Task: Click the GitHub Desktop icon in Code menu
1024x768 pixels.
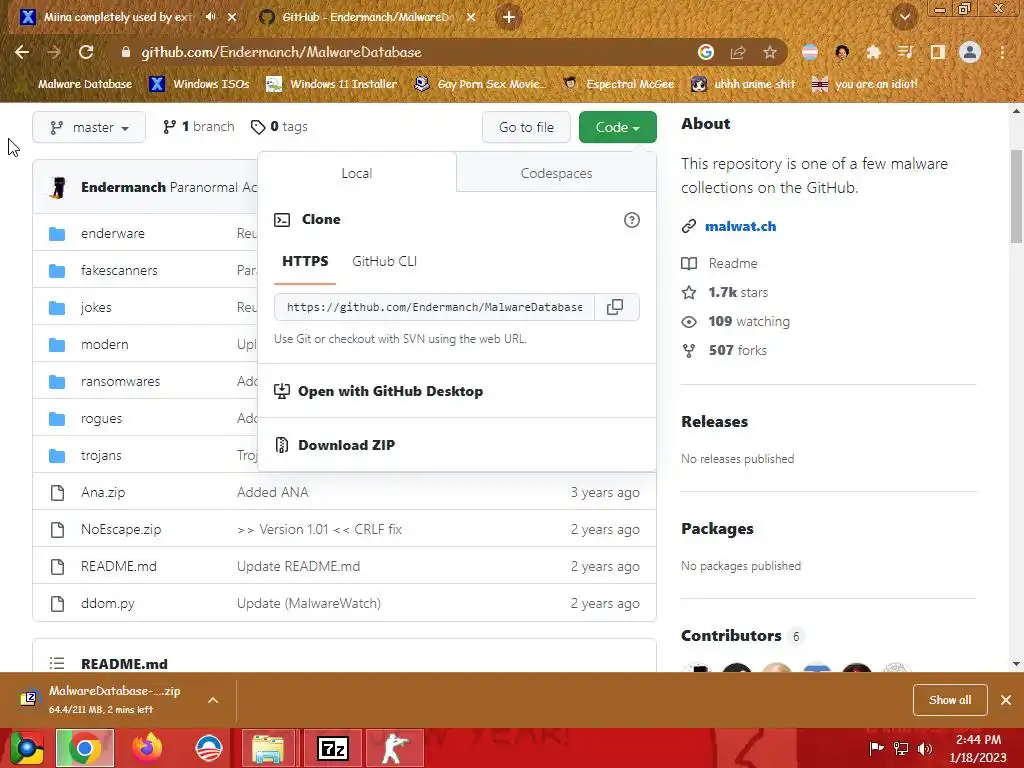Action: tap(281, 391)
